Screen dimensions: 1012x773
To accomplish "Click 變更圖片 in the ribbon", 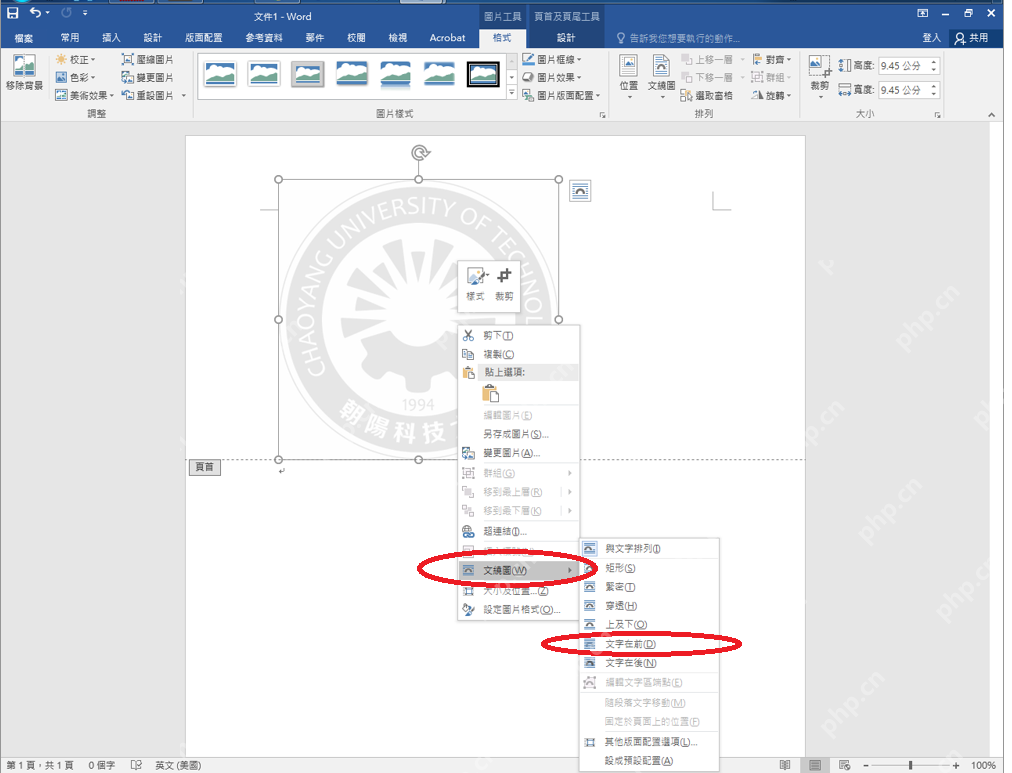I will coord(148,77).
